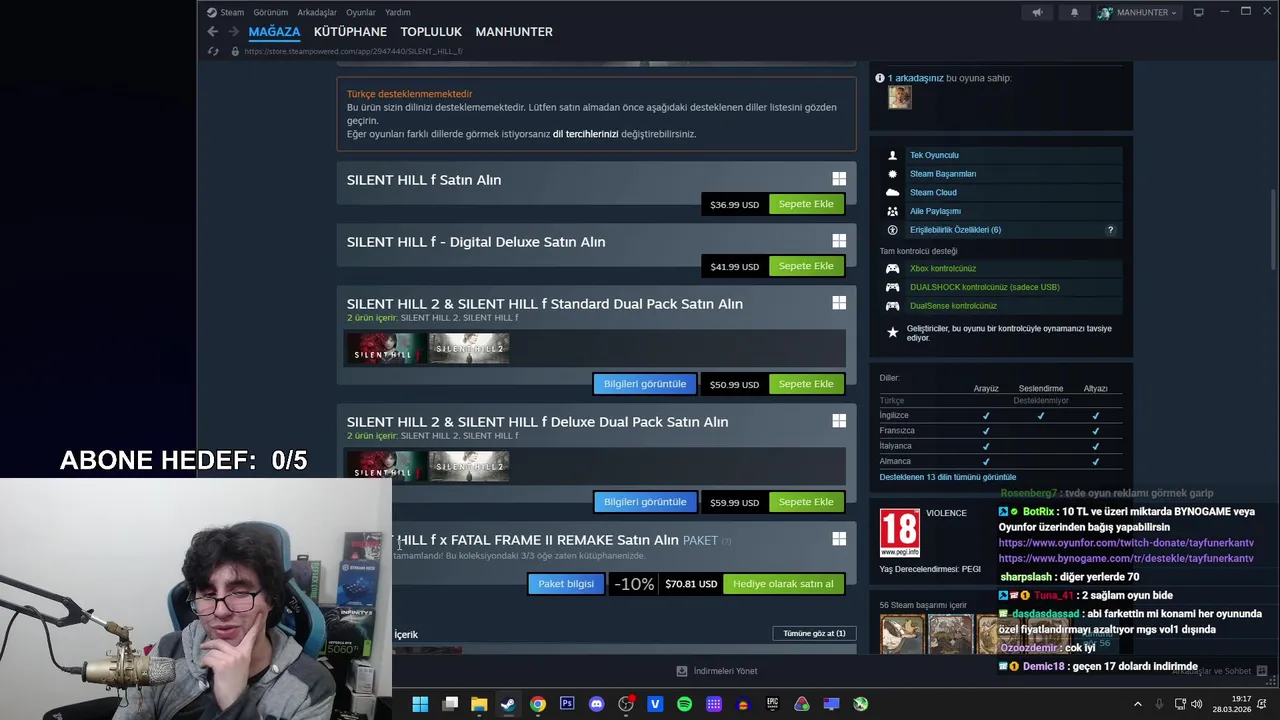Switch to the KÜTÜPHANE tab
Viewport: 1280px width, 720px height.
coord(350,32)
